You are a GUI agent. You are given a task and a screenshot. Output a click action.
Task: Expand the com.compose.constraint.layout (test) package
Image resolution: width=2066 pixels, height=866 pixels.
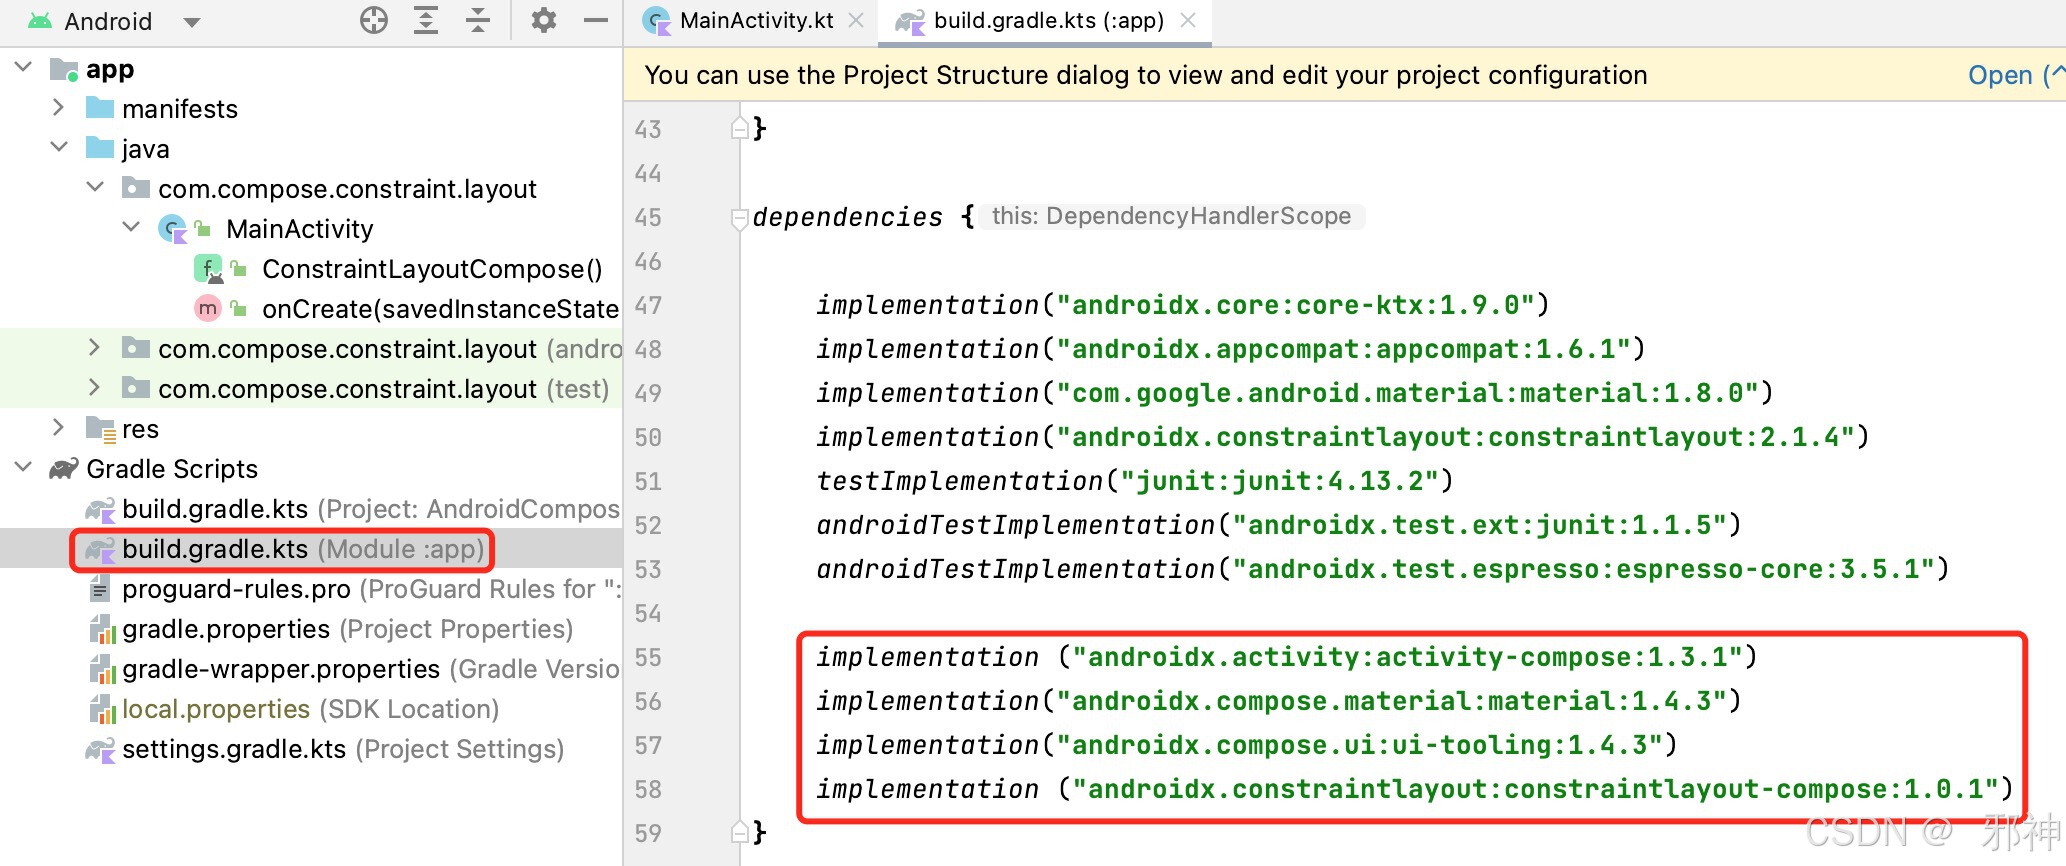pyautogui.click(x=94, y=388)
